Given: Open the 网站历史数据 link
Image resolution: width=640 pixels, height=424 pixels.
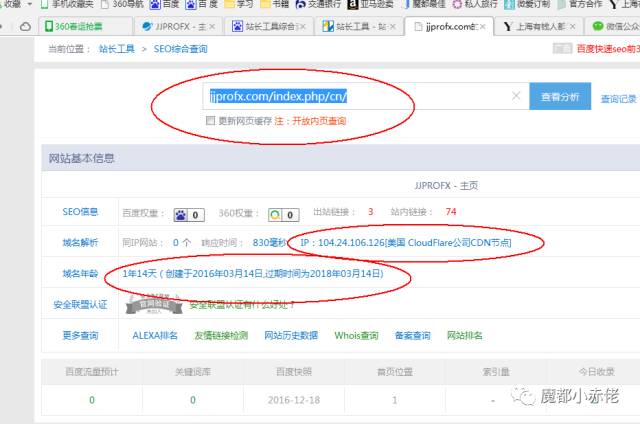Looking at the screenshot, I should coord(291,335).
